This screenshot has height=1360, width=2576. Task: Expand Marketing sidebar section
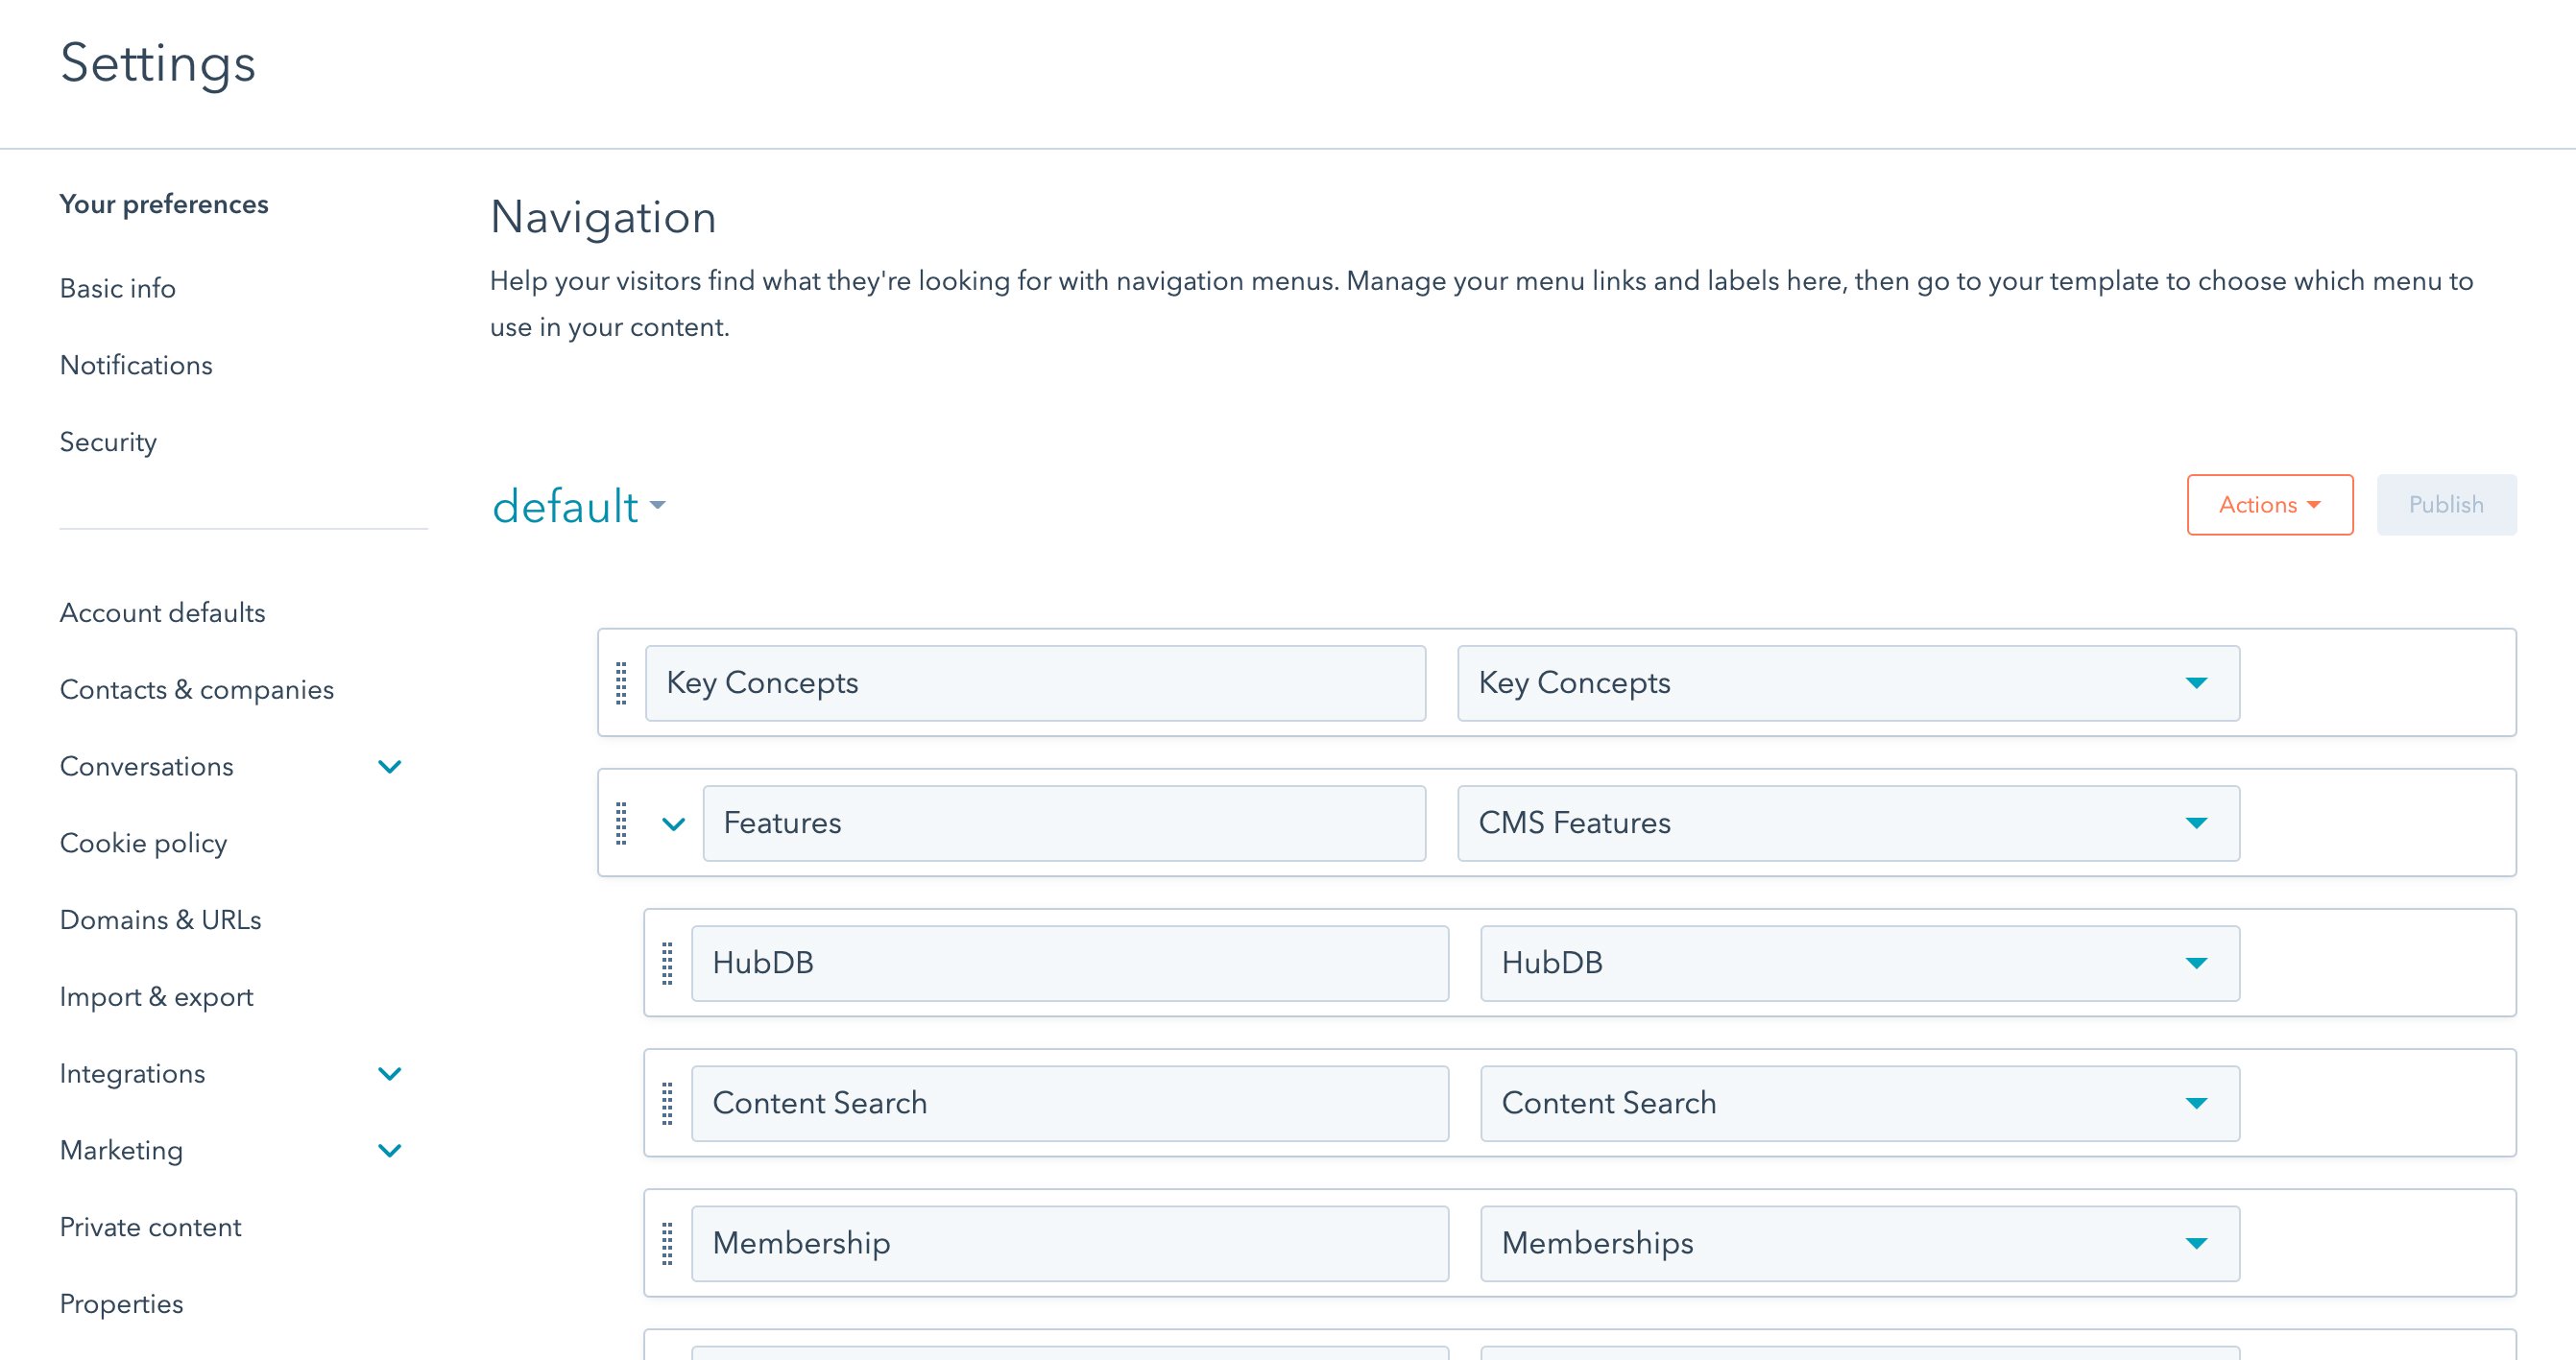(x=389, y=1151)
